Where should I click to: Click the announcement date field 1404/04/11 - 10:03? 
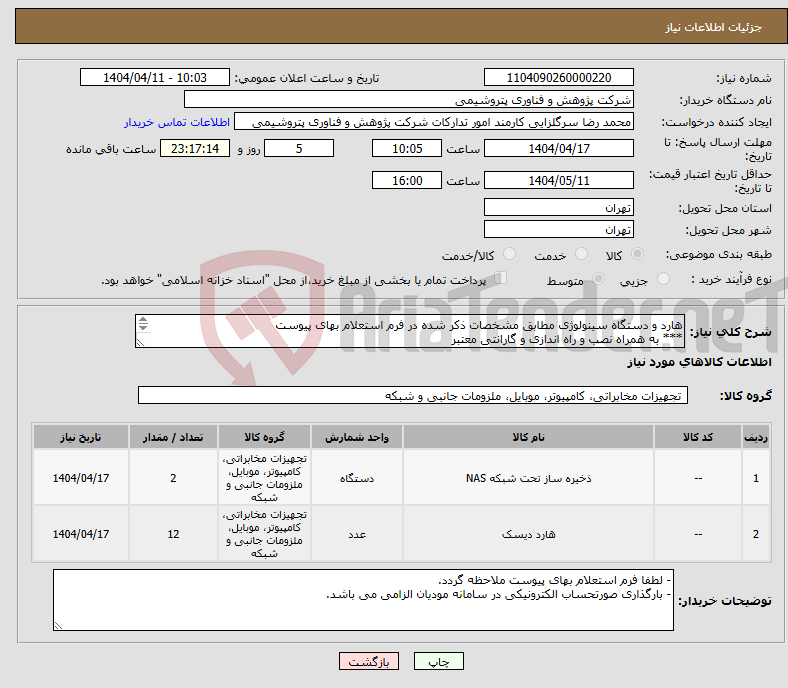[x=155, y=78]
